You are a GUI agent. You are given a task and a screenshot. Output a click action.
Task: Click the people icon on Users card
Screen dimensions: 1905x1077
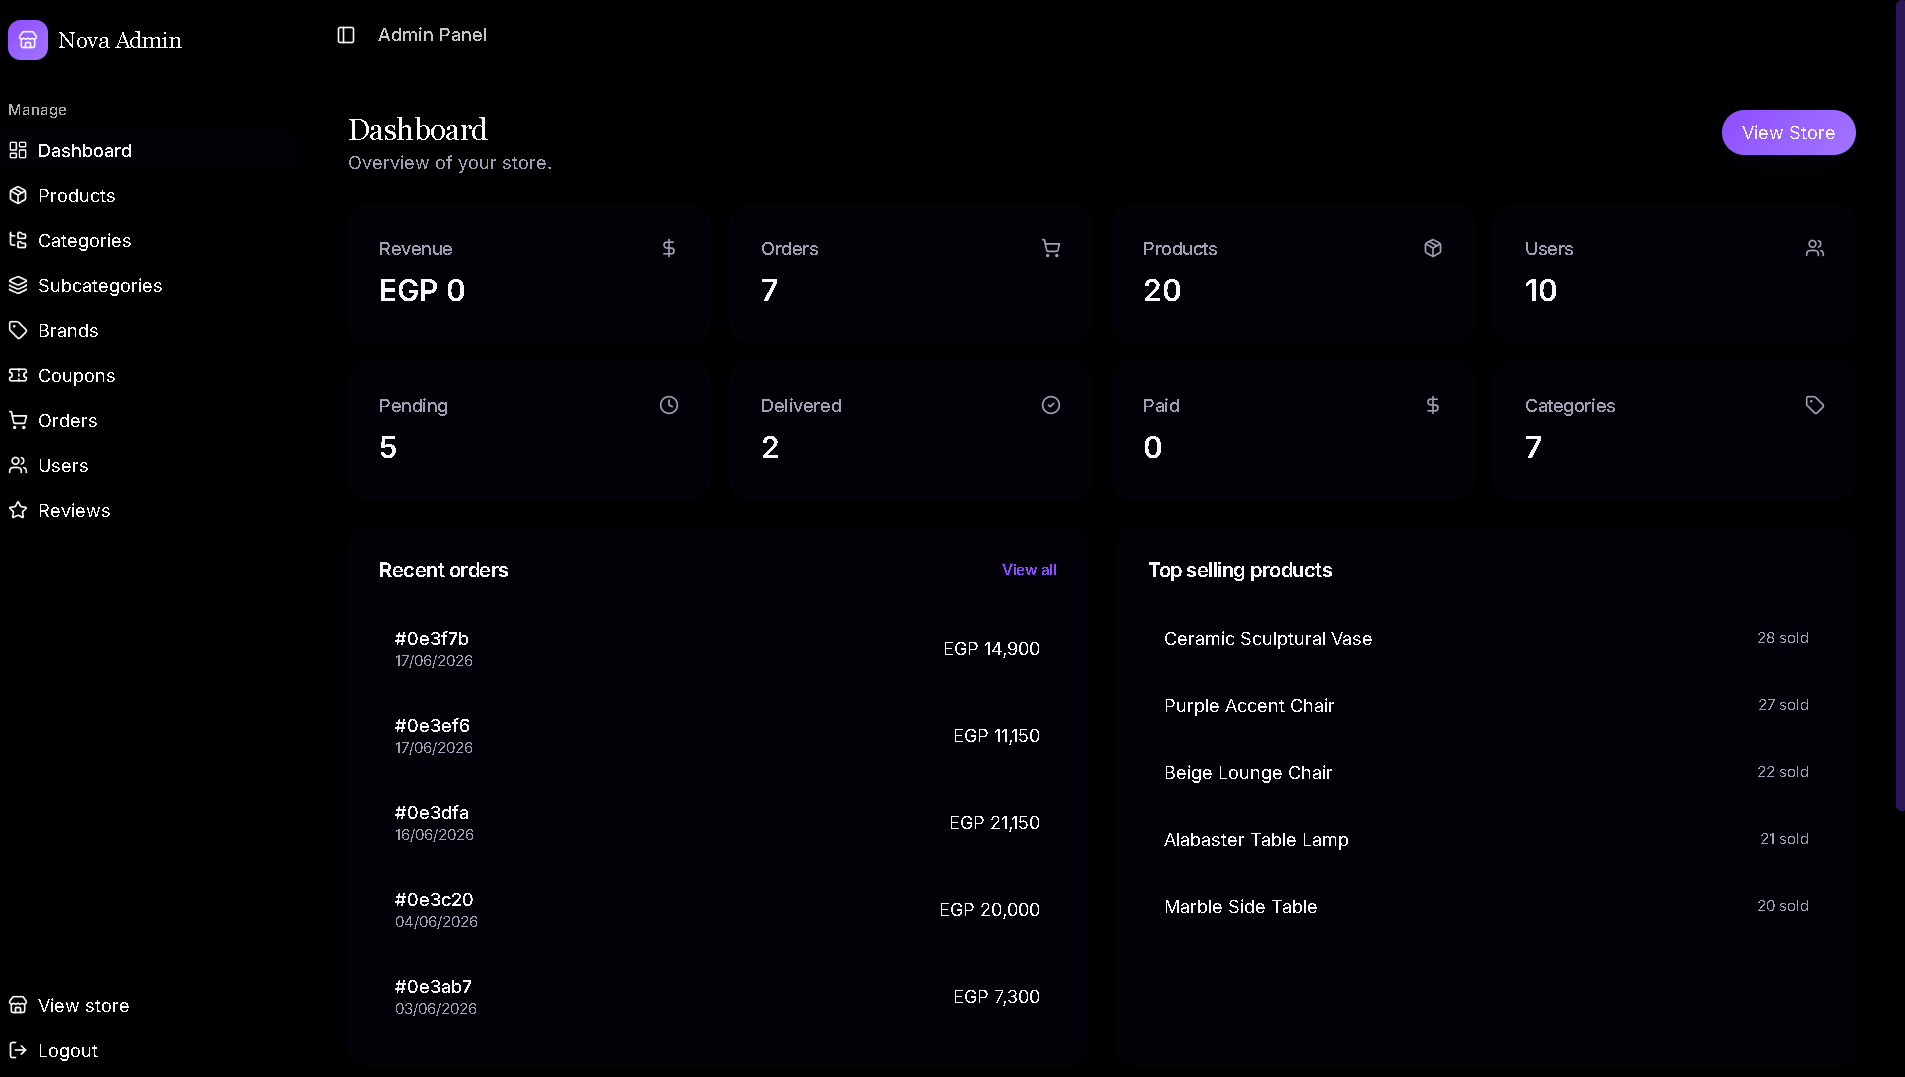tap(1815, 248)
